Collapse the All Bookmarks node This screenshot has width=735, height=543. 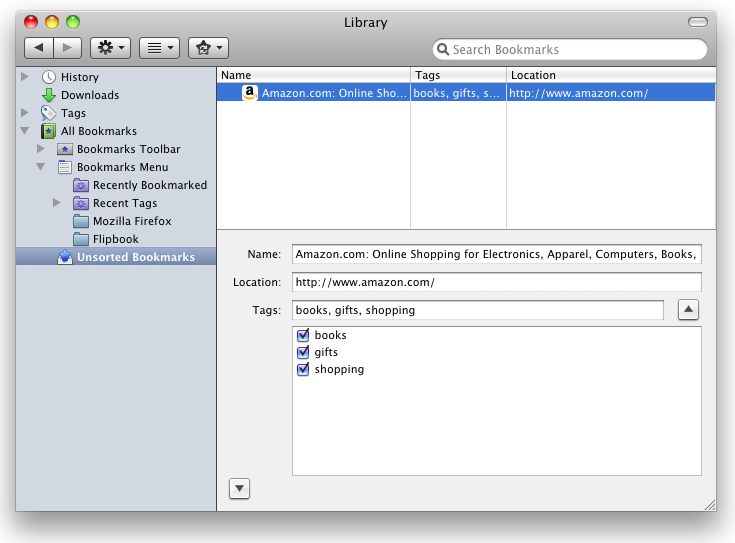coord(25,131)
